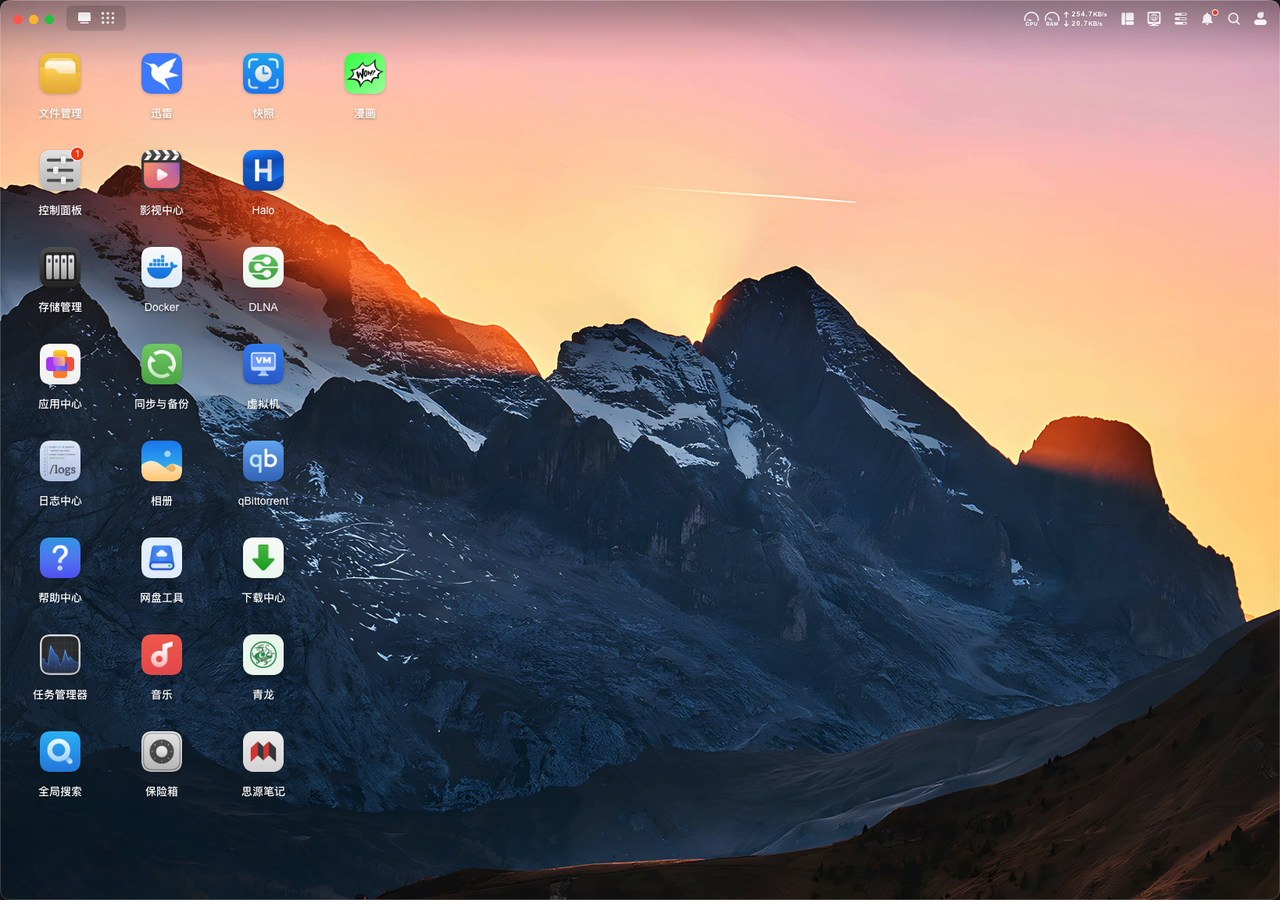This screenshot has height=900, width=1280.
Task: Launch the Halo app
Action: [x=263, y=171]
